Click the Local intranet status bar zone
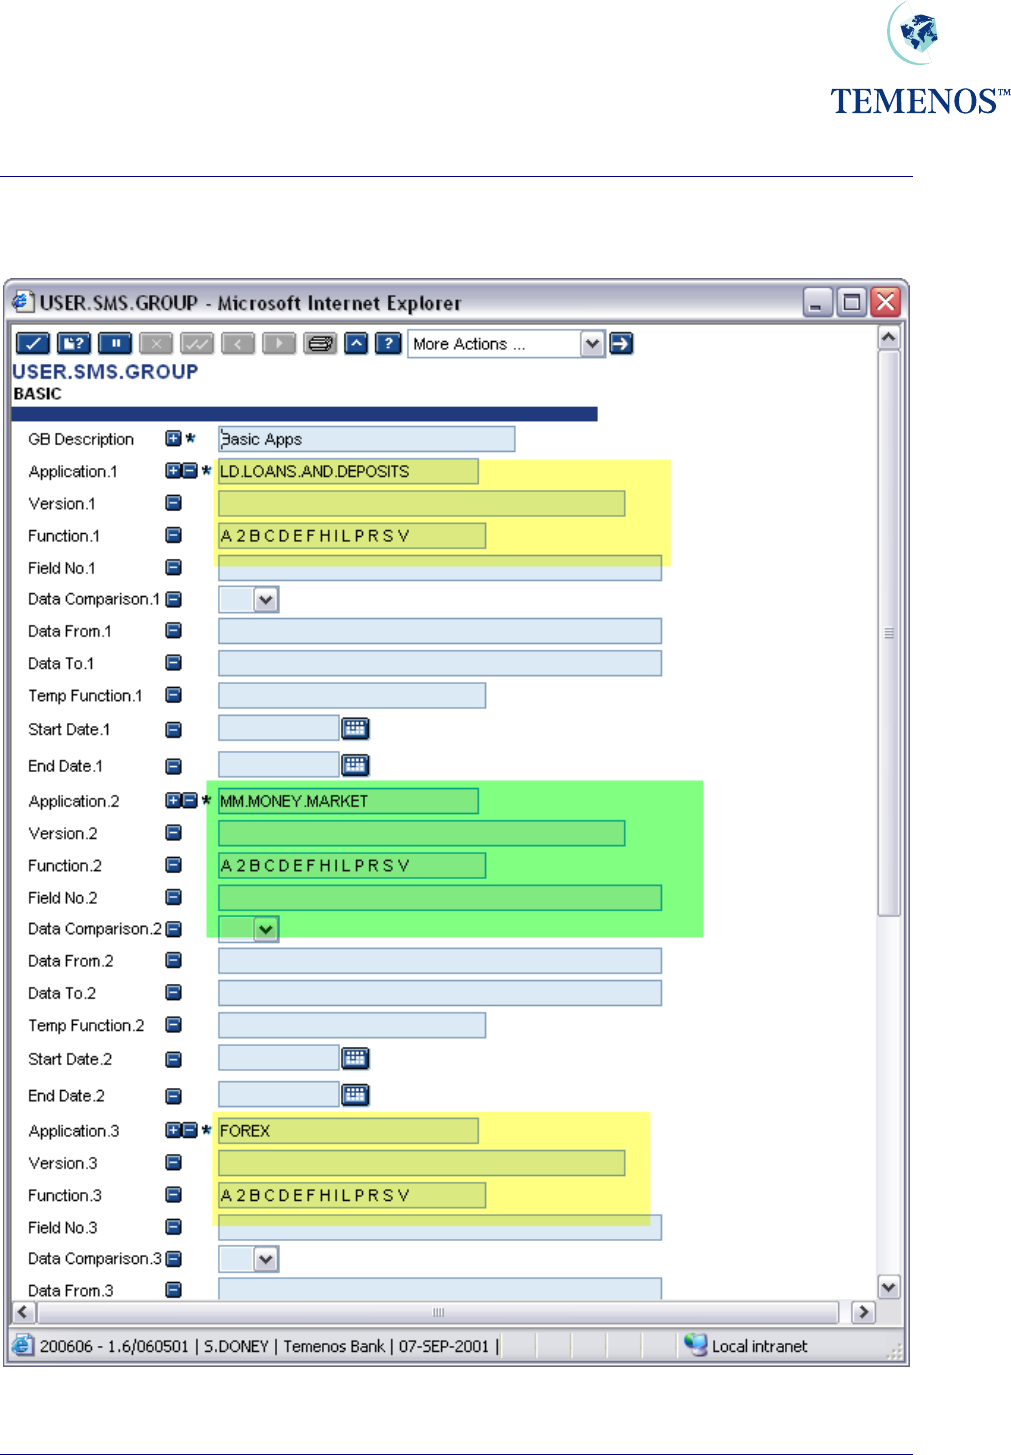 [x=746, y=1346]
